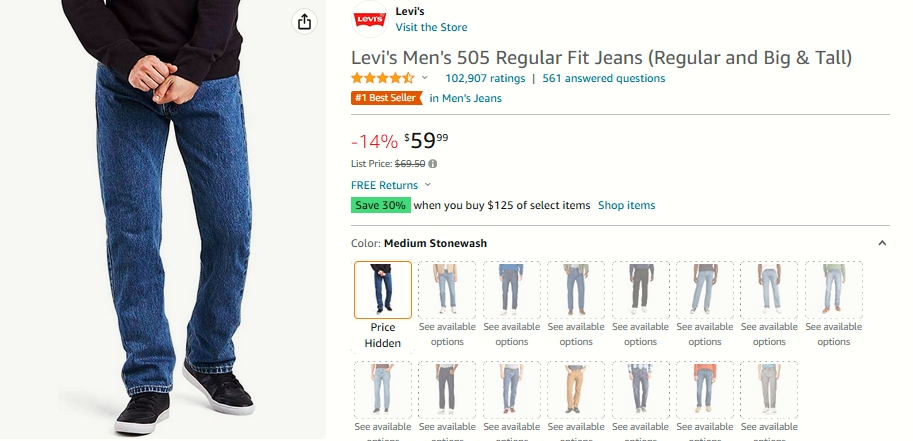
Task: Click the #1 Best Seller badge
Action: (387, 98)
